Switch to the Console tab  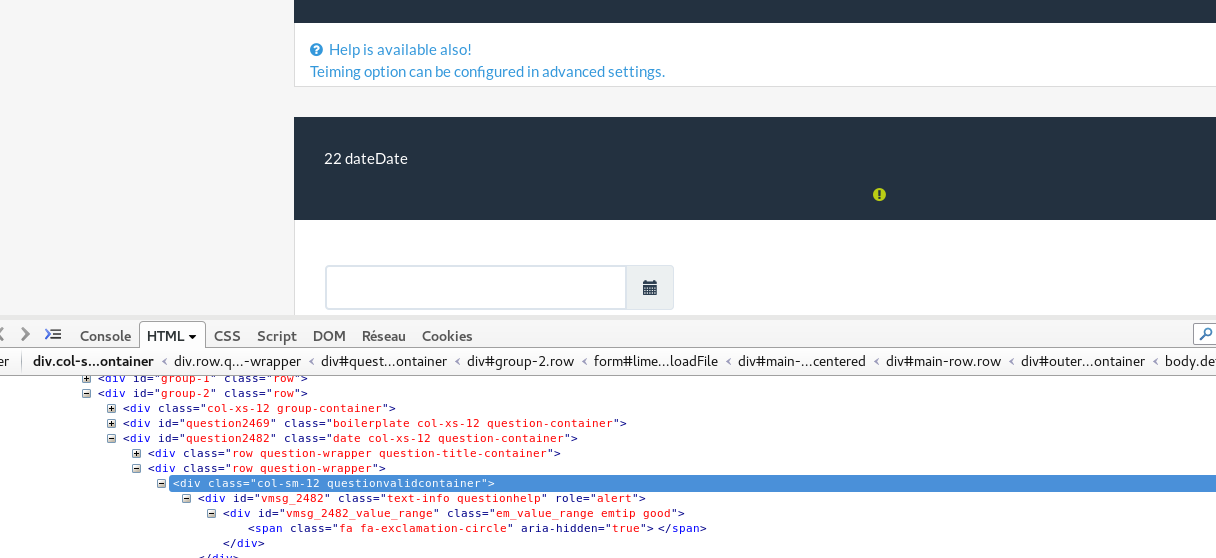pos(105,336)
